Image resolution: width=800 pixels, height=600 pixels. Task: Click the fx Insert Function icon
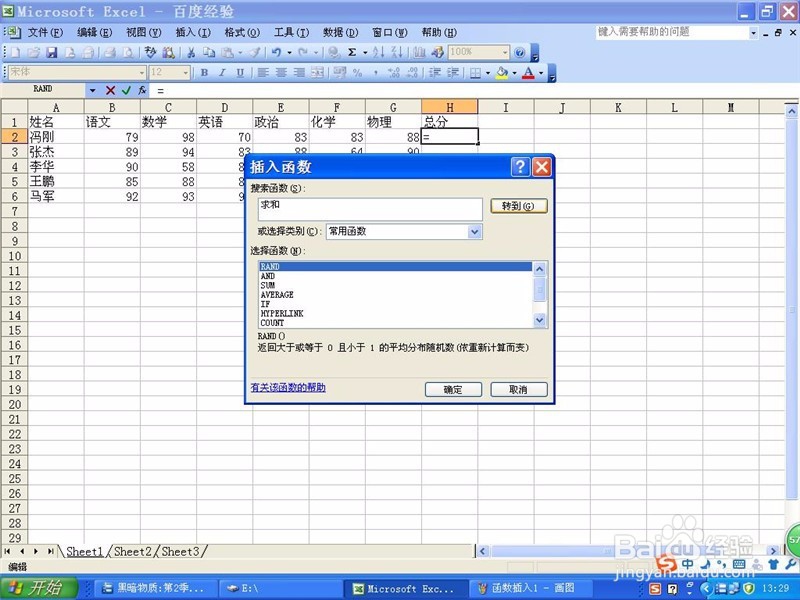point(142,90)
